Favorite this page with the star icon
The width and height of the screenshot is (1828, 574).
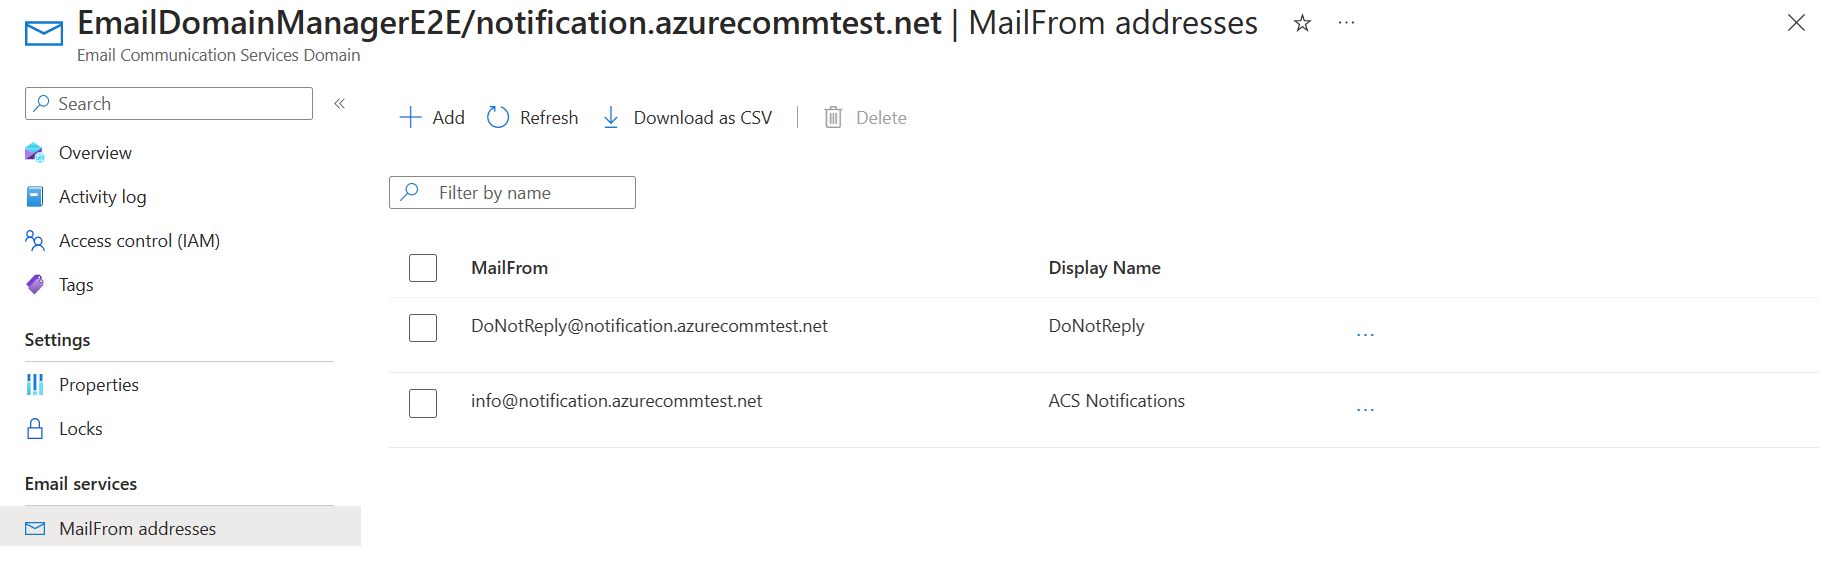pyautogui.click(x=1302, y=23)
